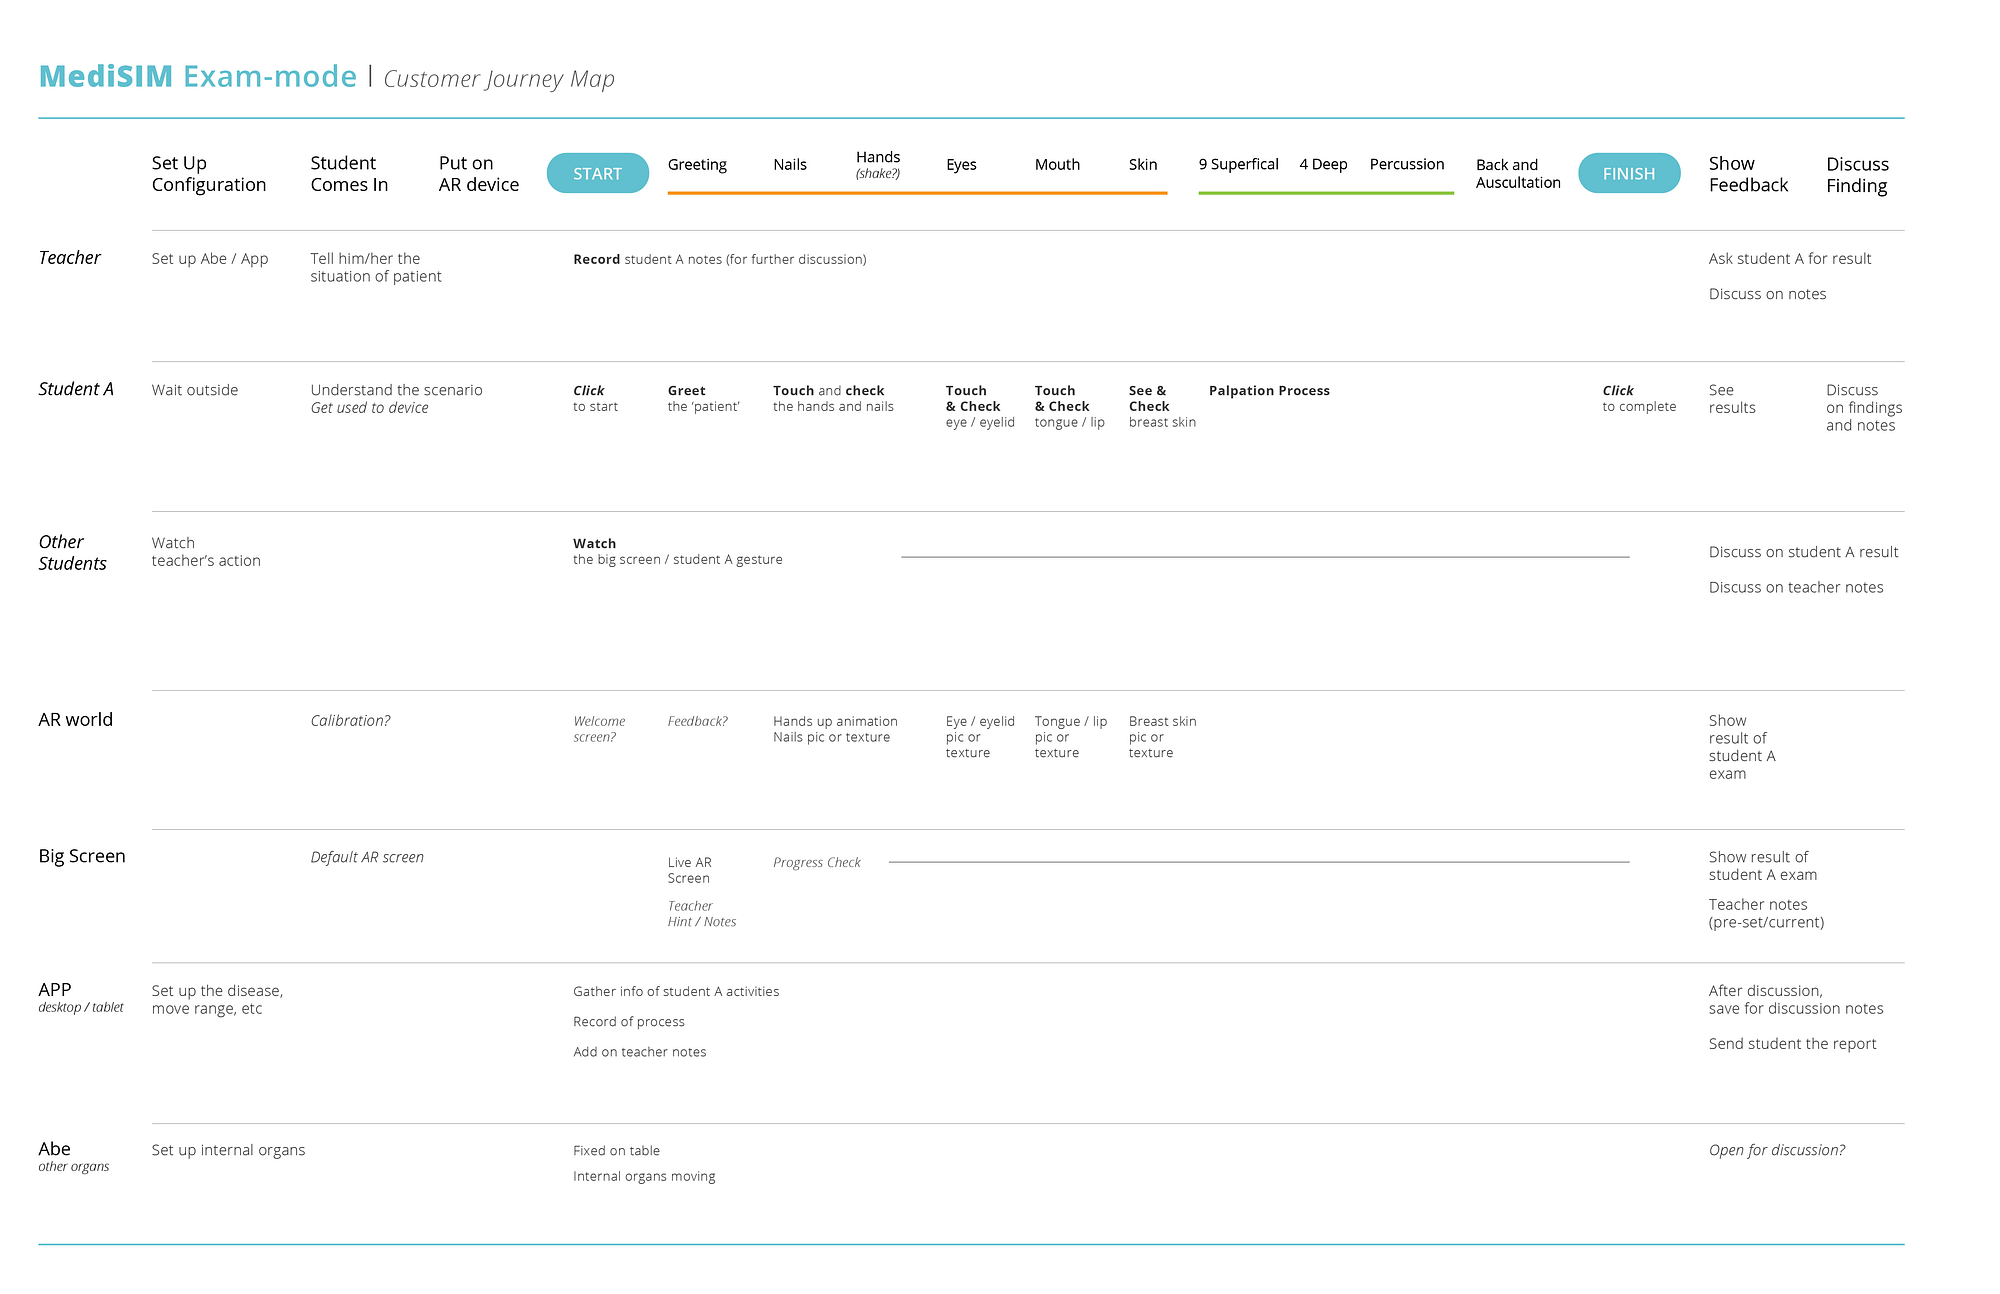
Task: Click the Palpation Process label
Action: (x=1268, y=391)
